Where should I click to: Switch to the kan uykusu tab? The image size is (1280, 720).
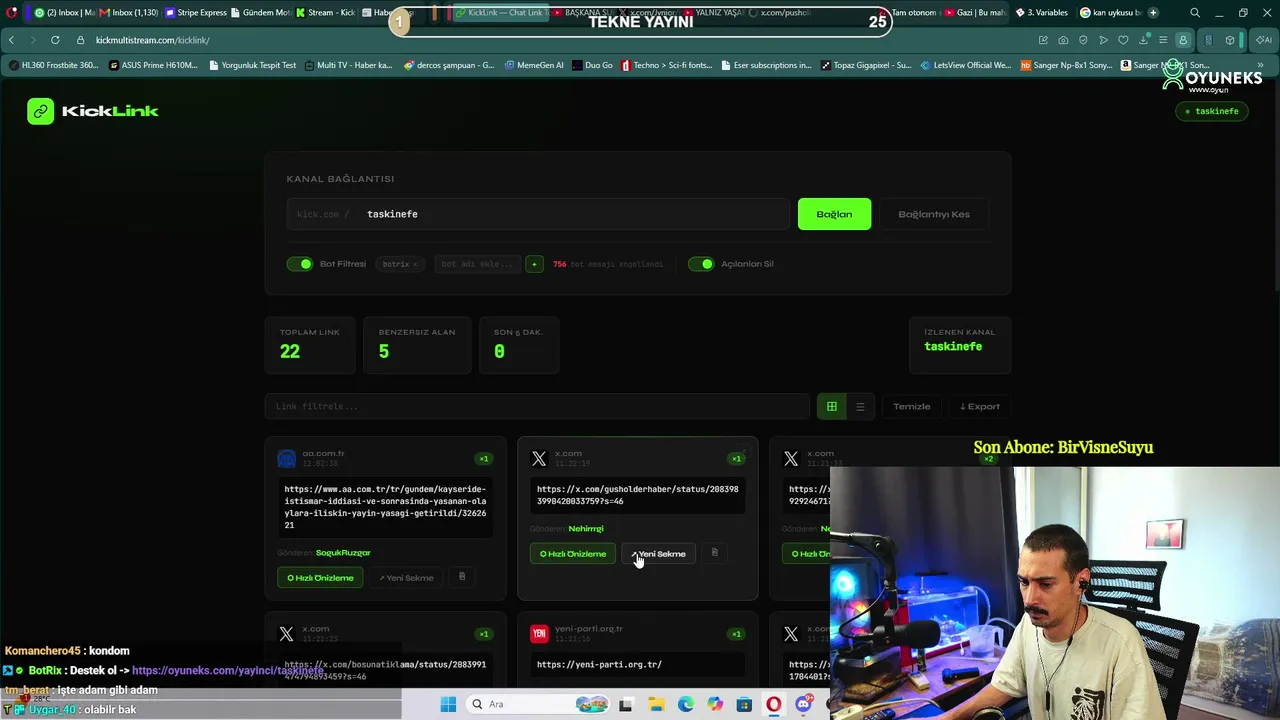(x=1110, y=13)
